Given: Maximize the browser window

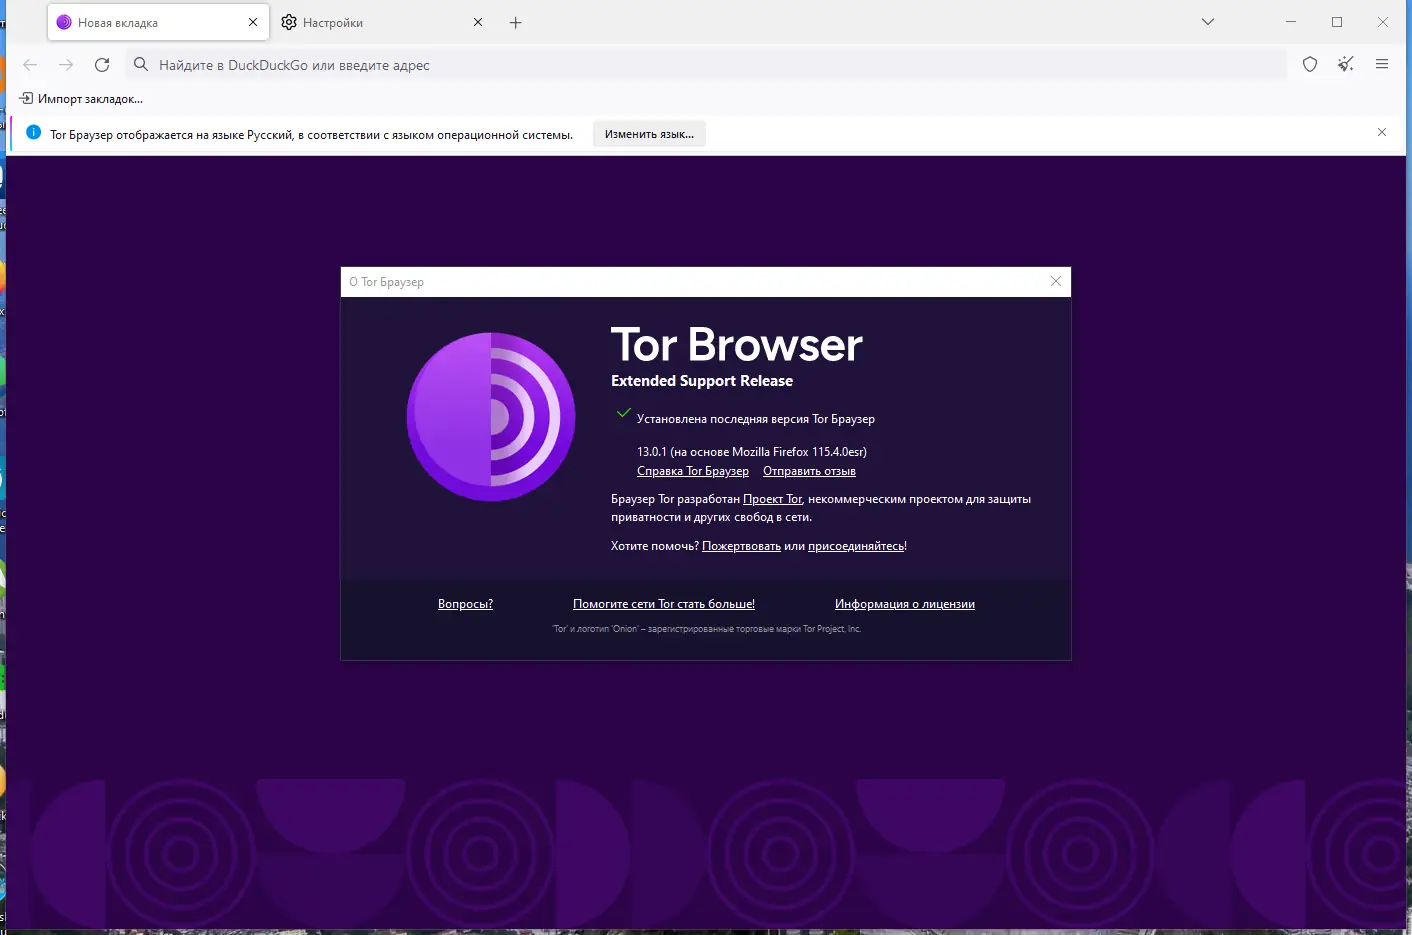Looking at the screenshot, I should click(x=1337, y=22).
